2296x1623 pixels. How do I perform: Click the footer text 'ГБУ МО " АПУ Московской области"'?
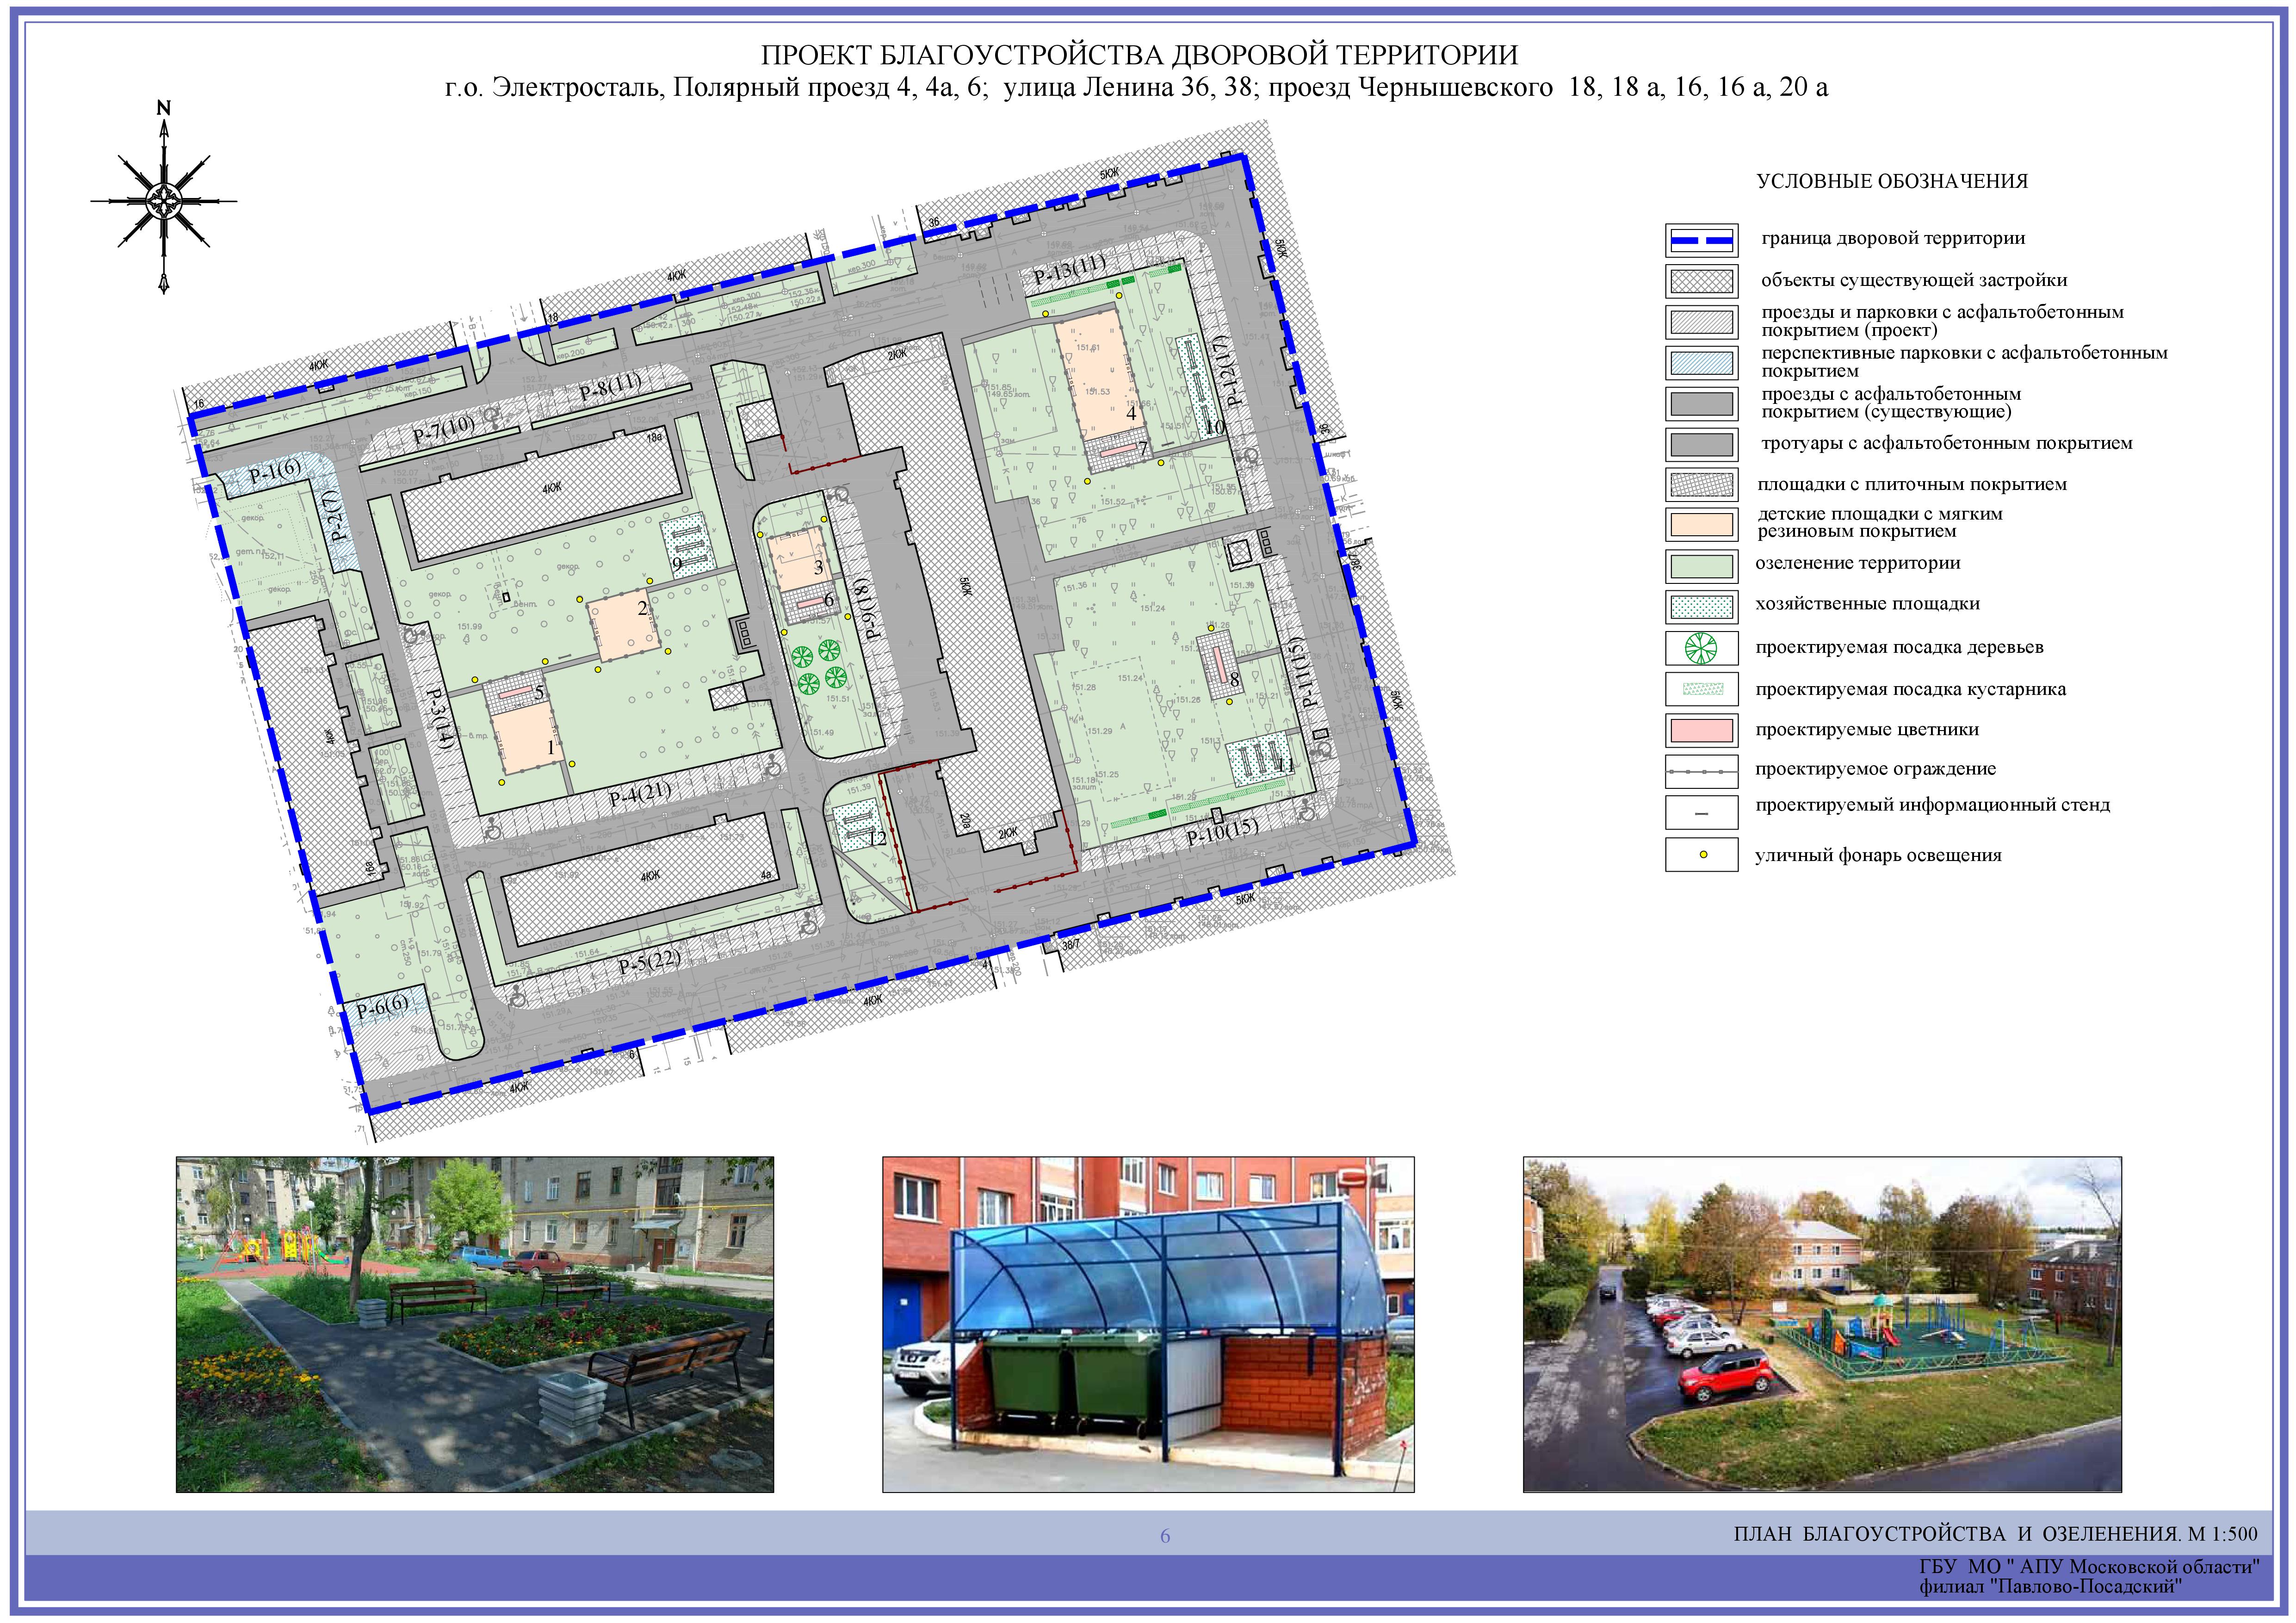[2089, 1567]
